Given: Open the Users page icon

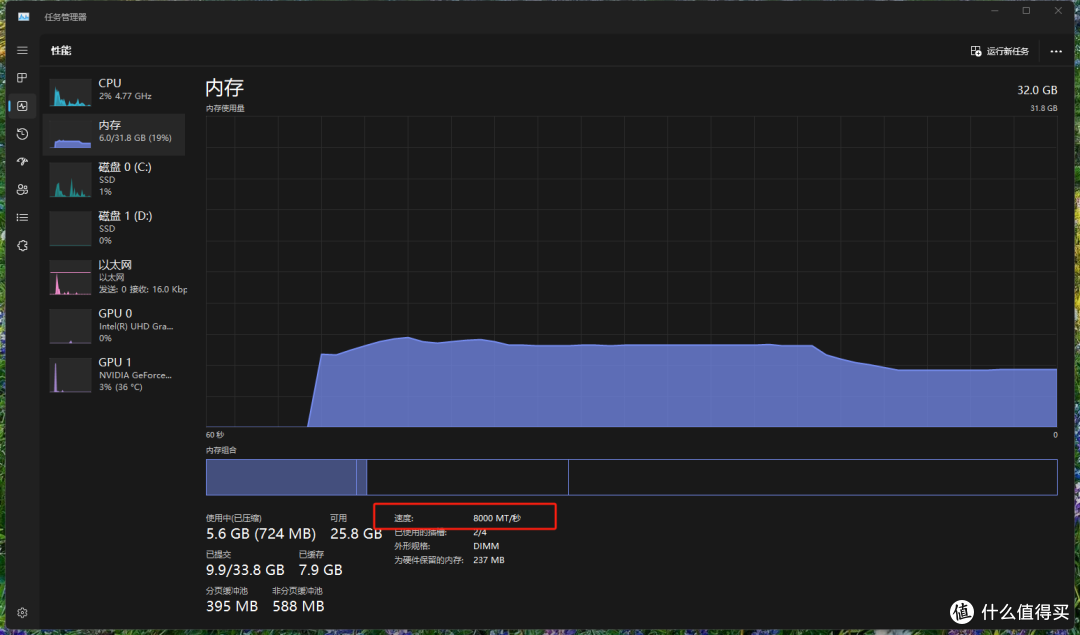Looking at the screenshot, I should [x=22, y=189].
